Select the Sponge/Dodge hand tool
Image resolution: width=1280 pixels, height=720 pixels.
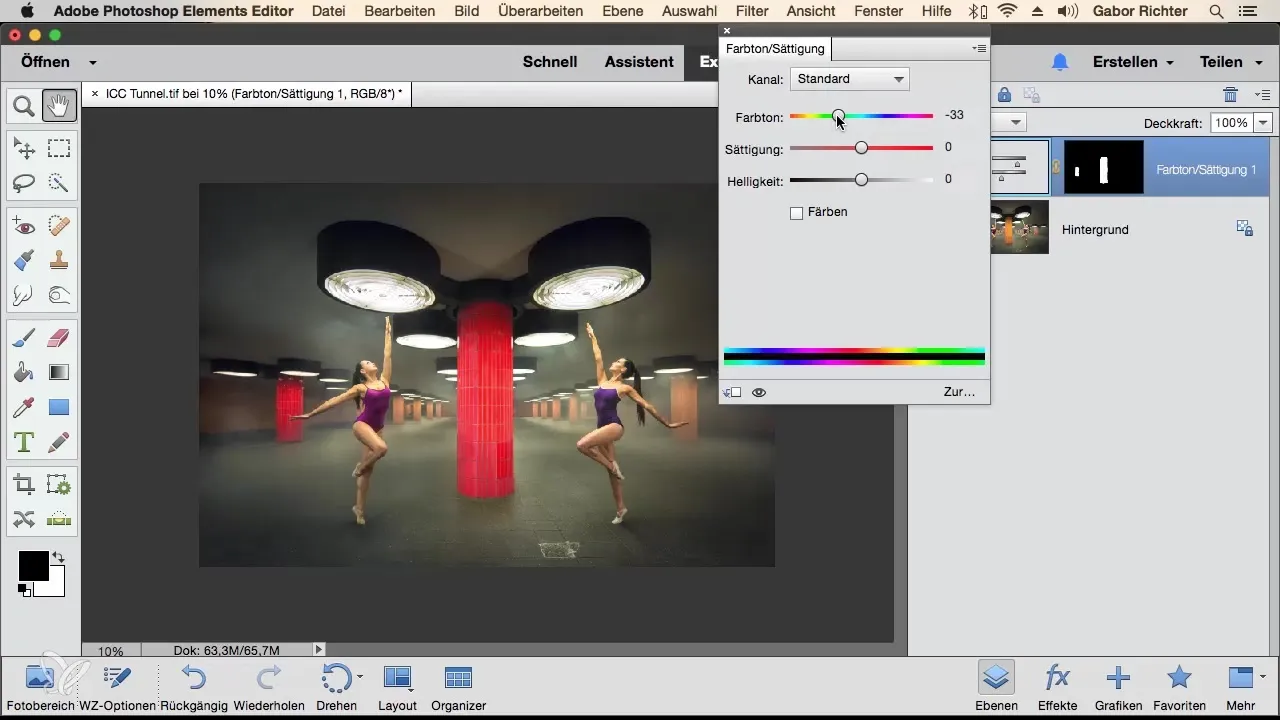[59, 295]
